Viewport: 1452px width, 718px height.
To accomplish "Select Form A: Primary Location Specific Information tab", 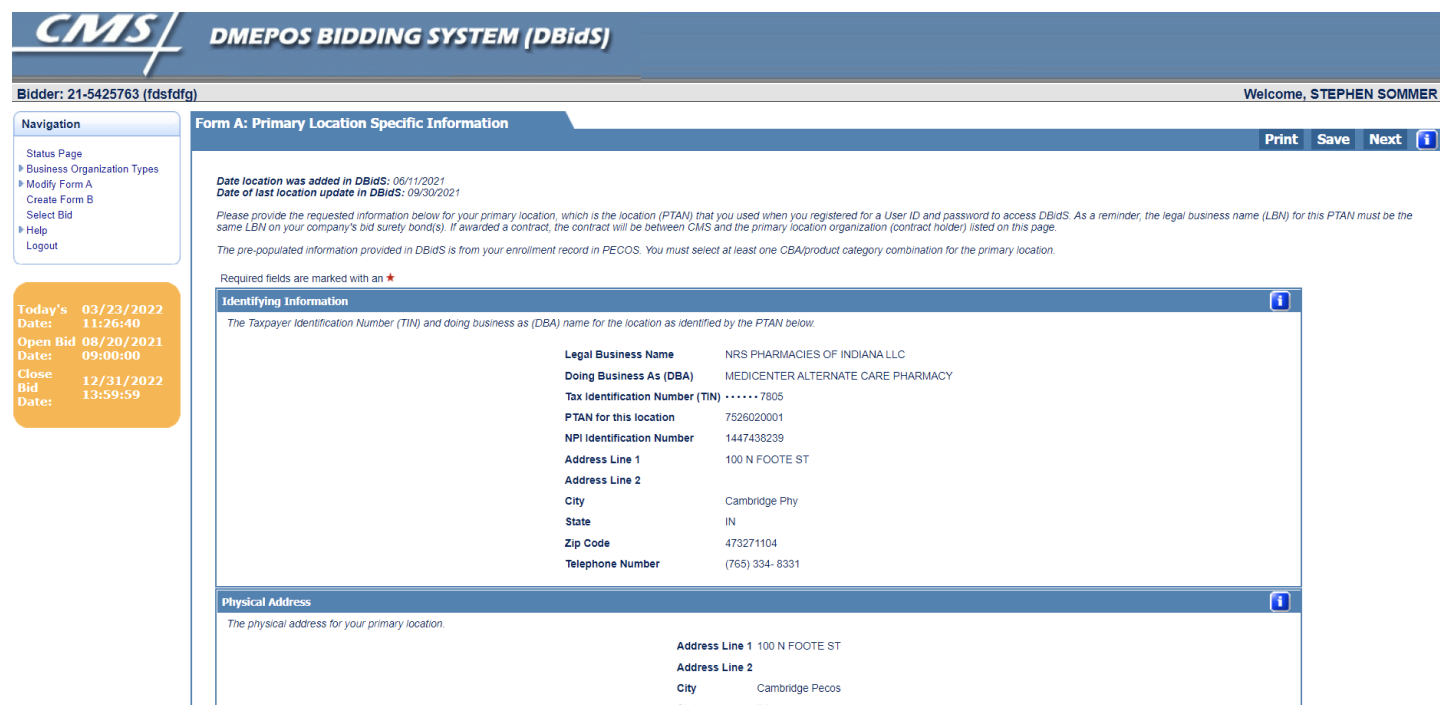I will [352, 123].
